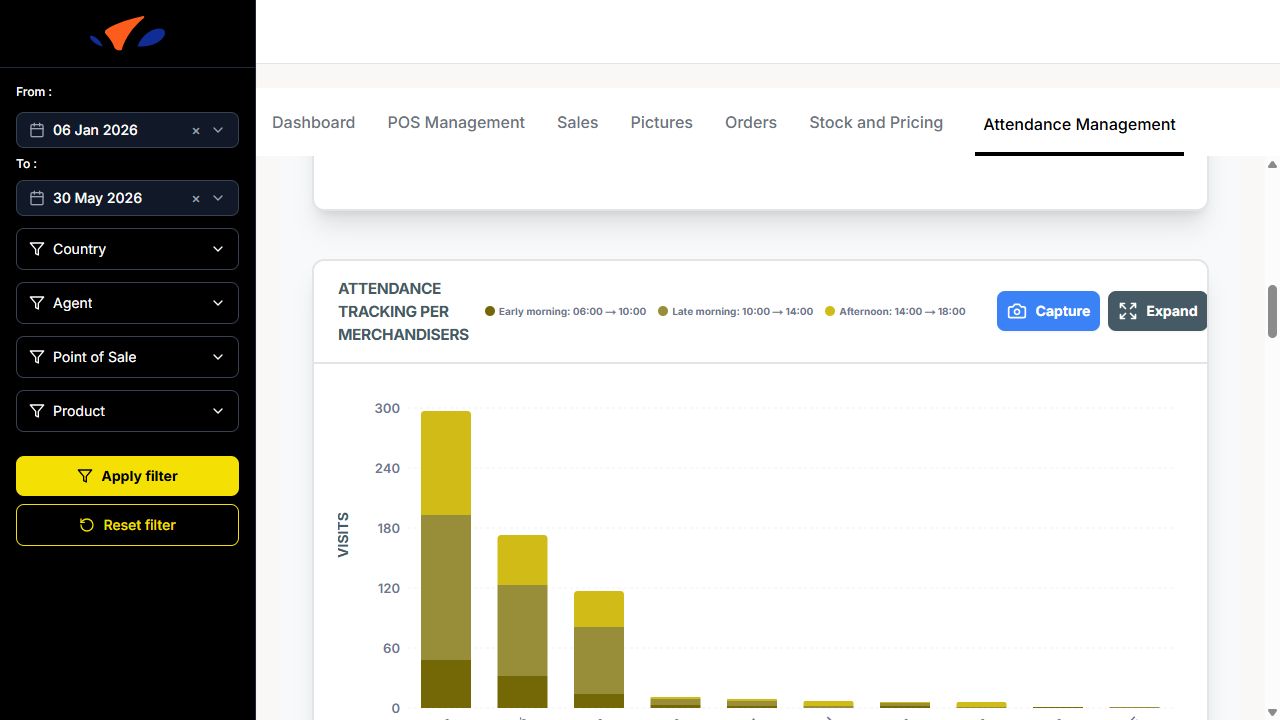Click the 300 y-axis value

click(x=387, y=408)
